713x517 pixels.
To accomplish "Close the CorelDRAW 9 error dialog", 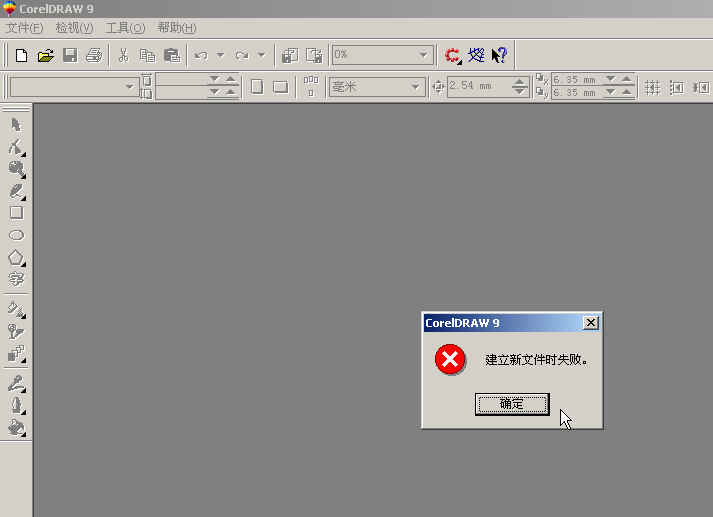I will (x=591, y=323).
